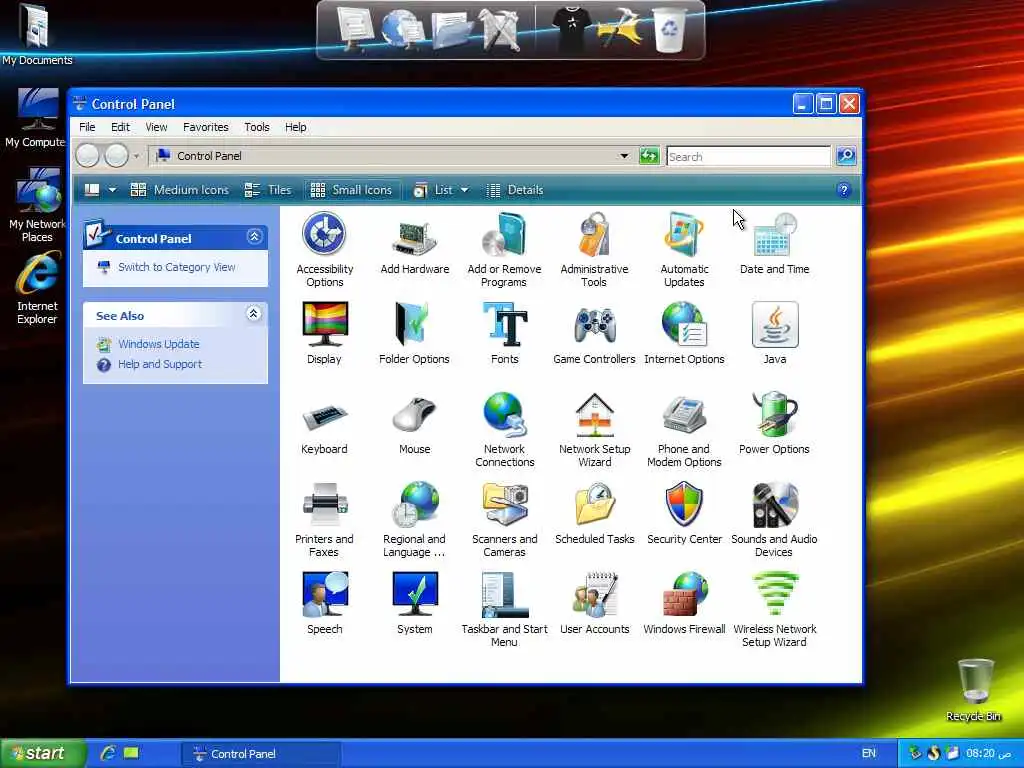This screenshot has width=1024, height=768.
Task: Collapse the Control Panel sidebar section
Action: [x=255, y=236]
